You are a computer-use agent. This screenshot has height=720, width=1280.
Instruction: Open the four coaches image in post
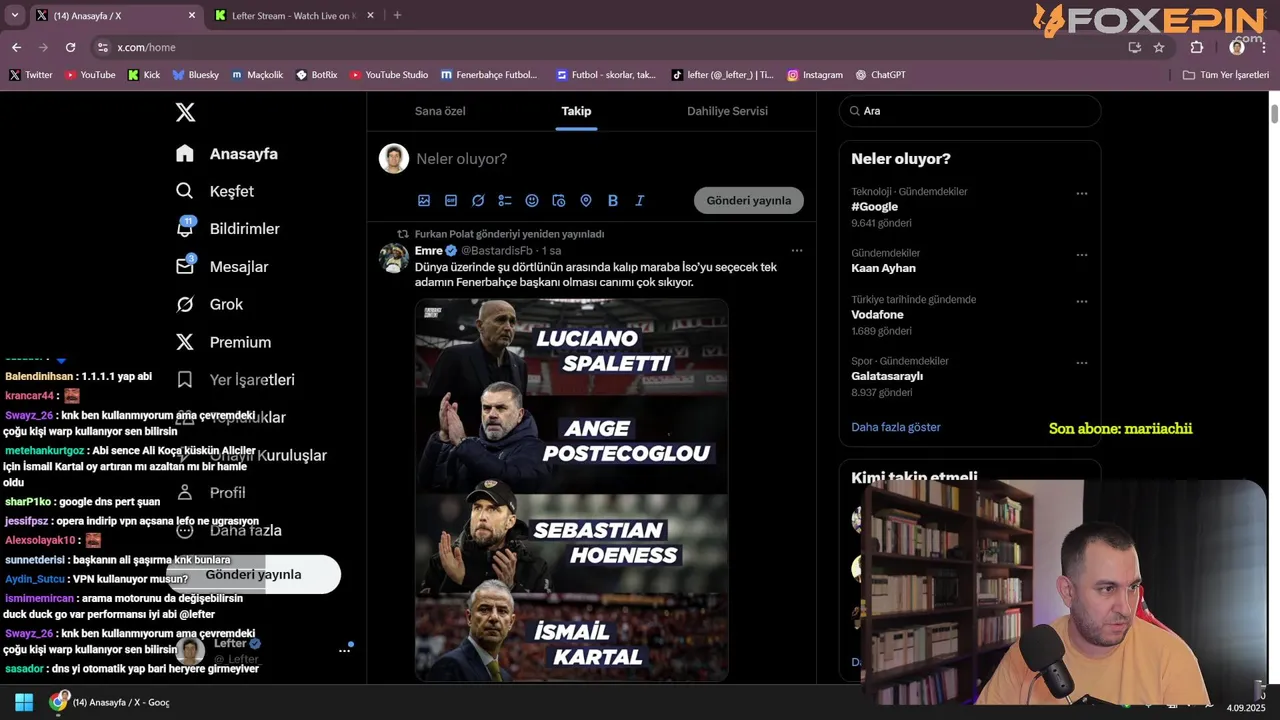[572, 489]
